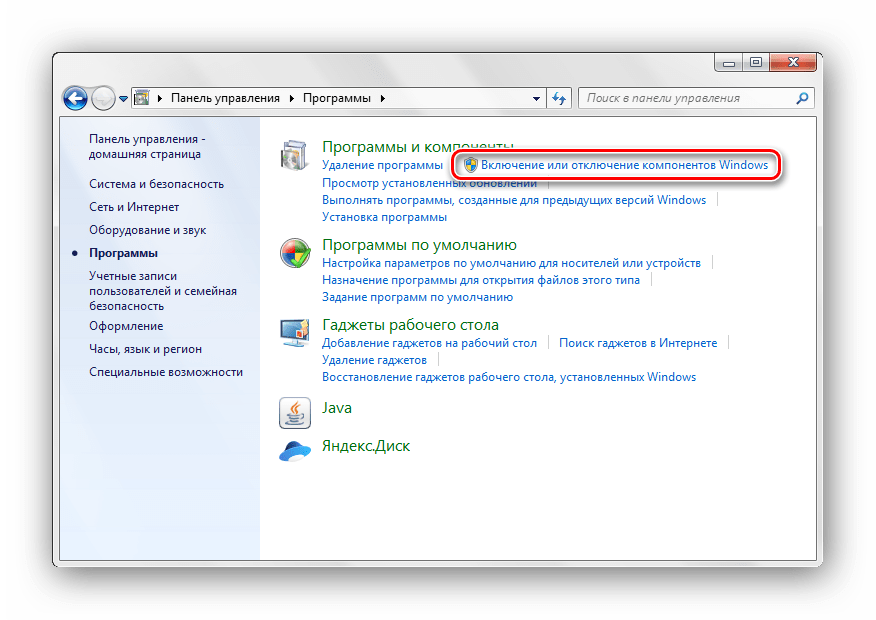Open the Яндекс.Диск heading link

(x=366, y=446)
